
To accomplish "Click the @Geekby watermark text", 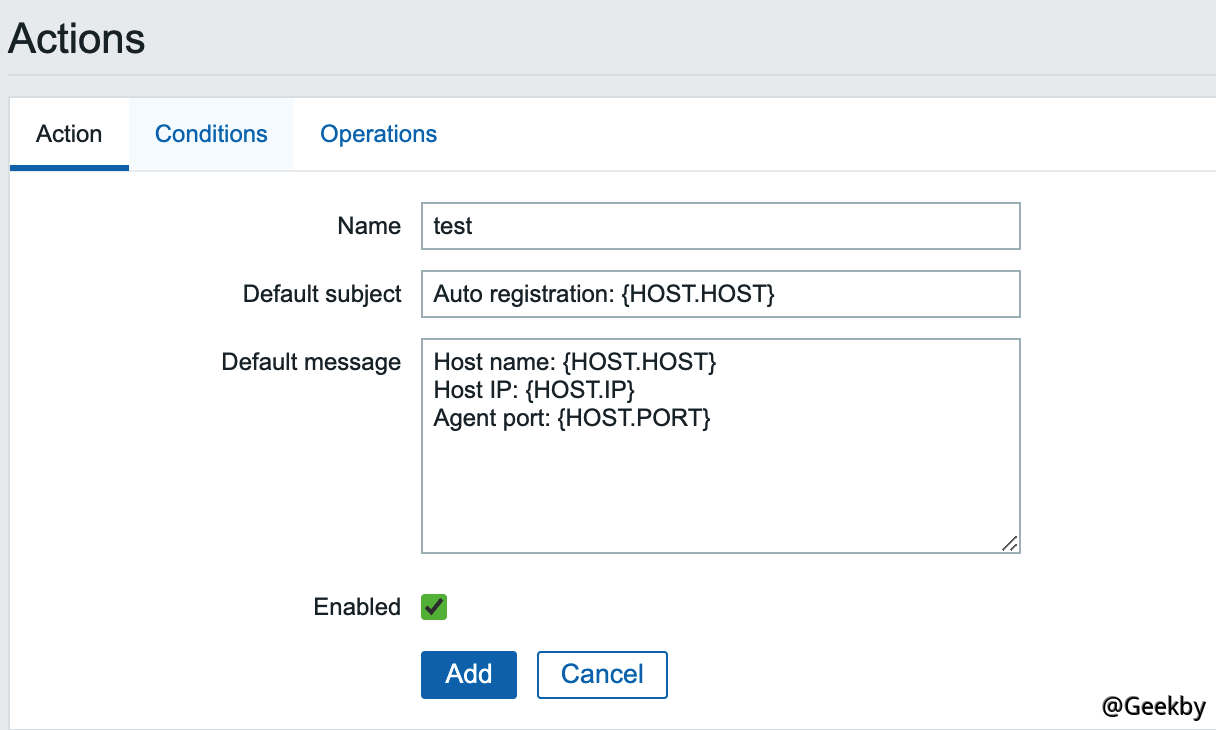I will [x=1153, y=706].
